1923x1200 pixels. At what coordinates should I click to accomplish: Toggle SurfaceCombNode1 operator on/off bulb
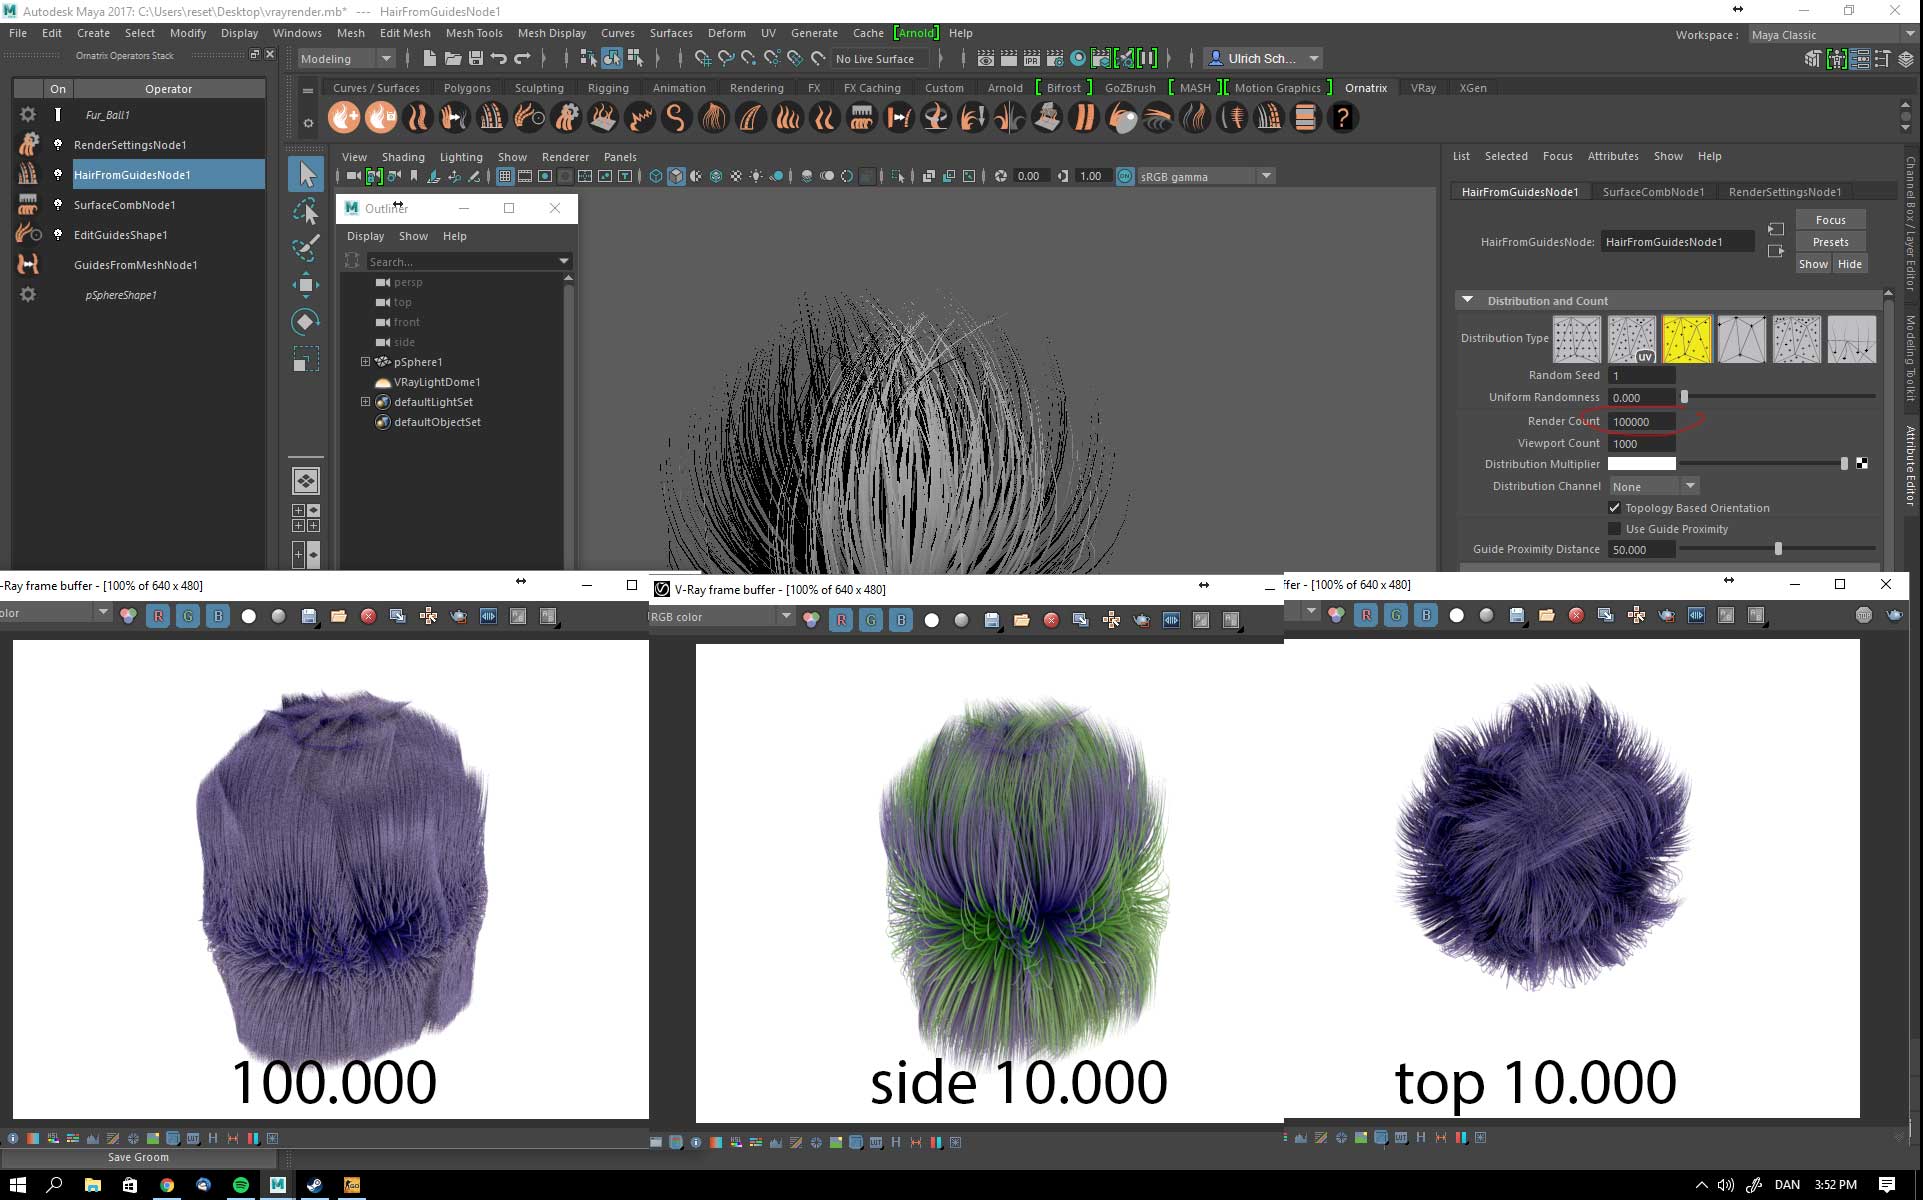[x=58, y=205]
